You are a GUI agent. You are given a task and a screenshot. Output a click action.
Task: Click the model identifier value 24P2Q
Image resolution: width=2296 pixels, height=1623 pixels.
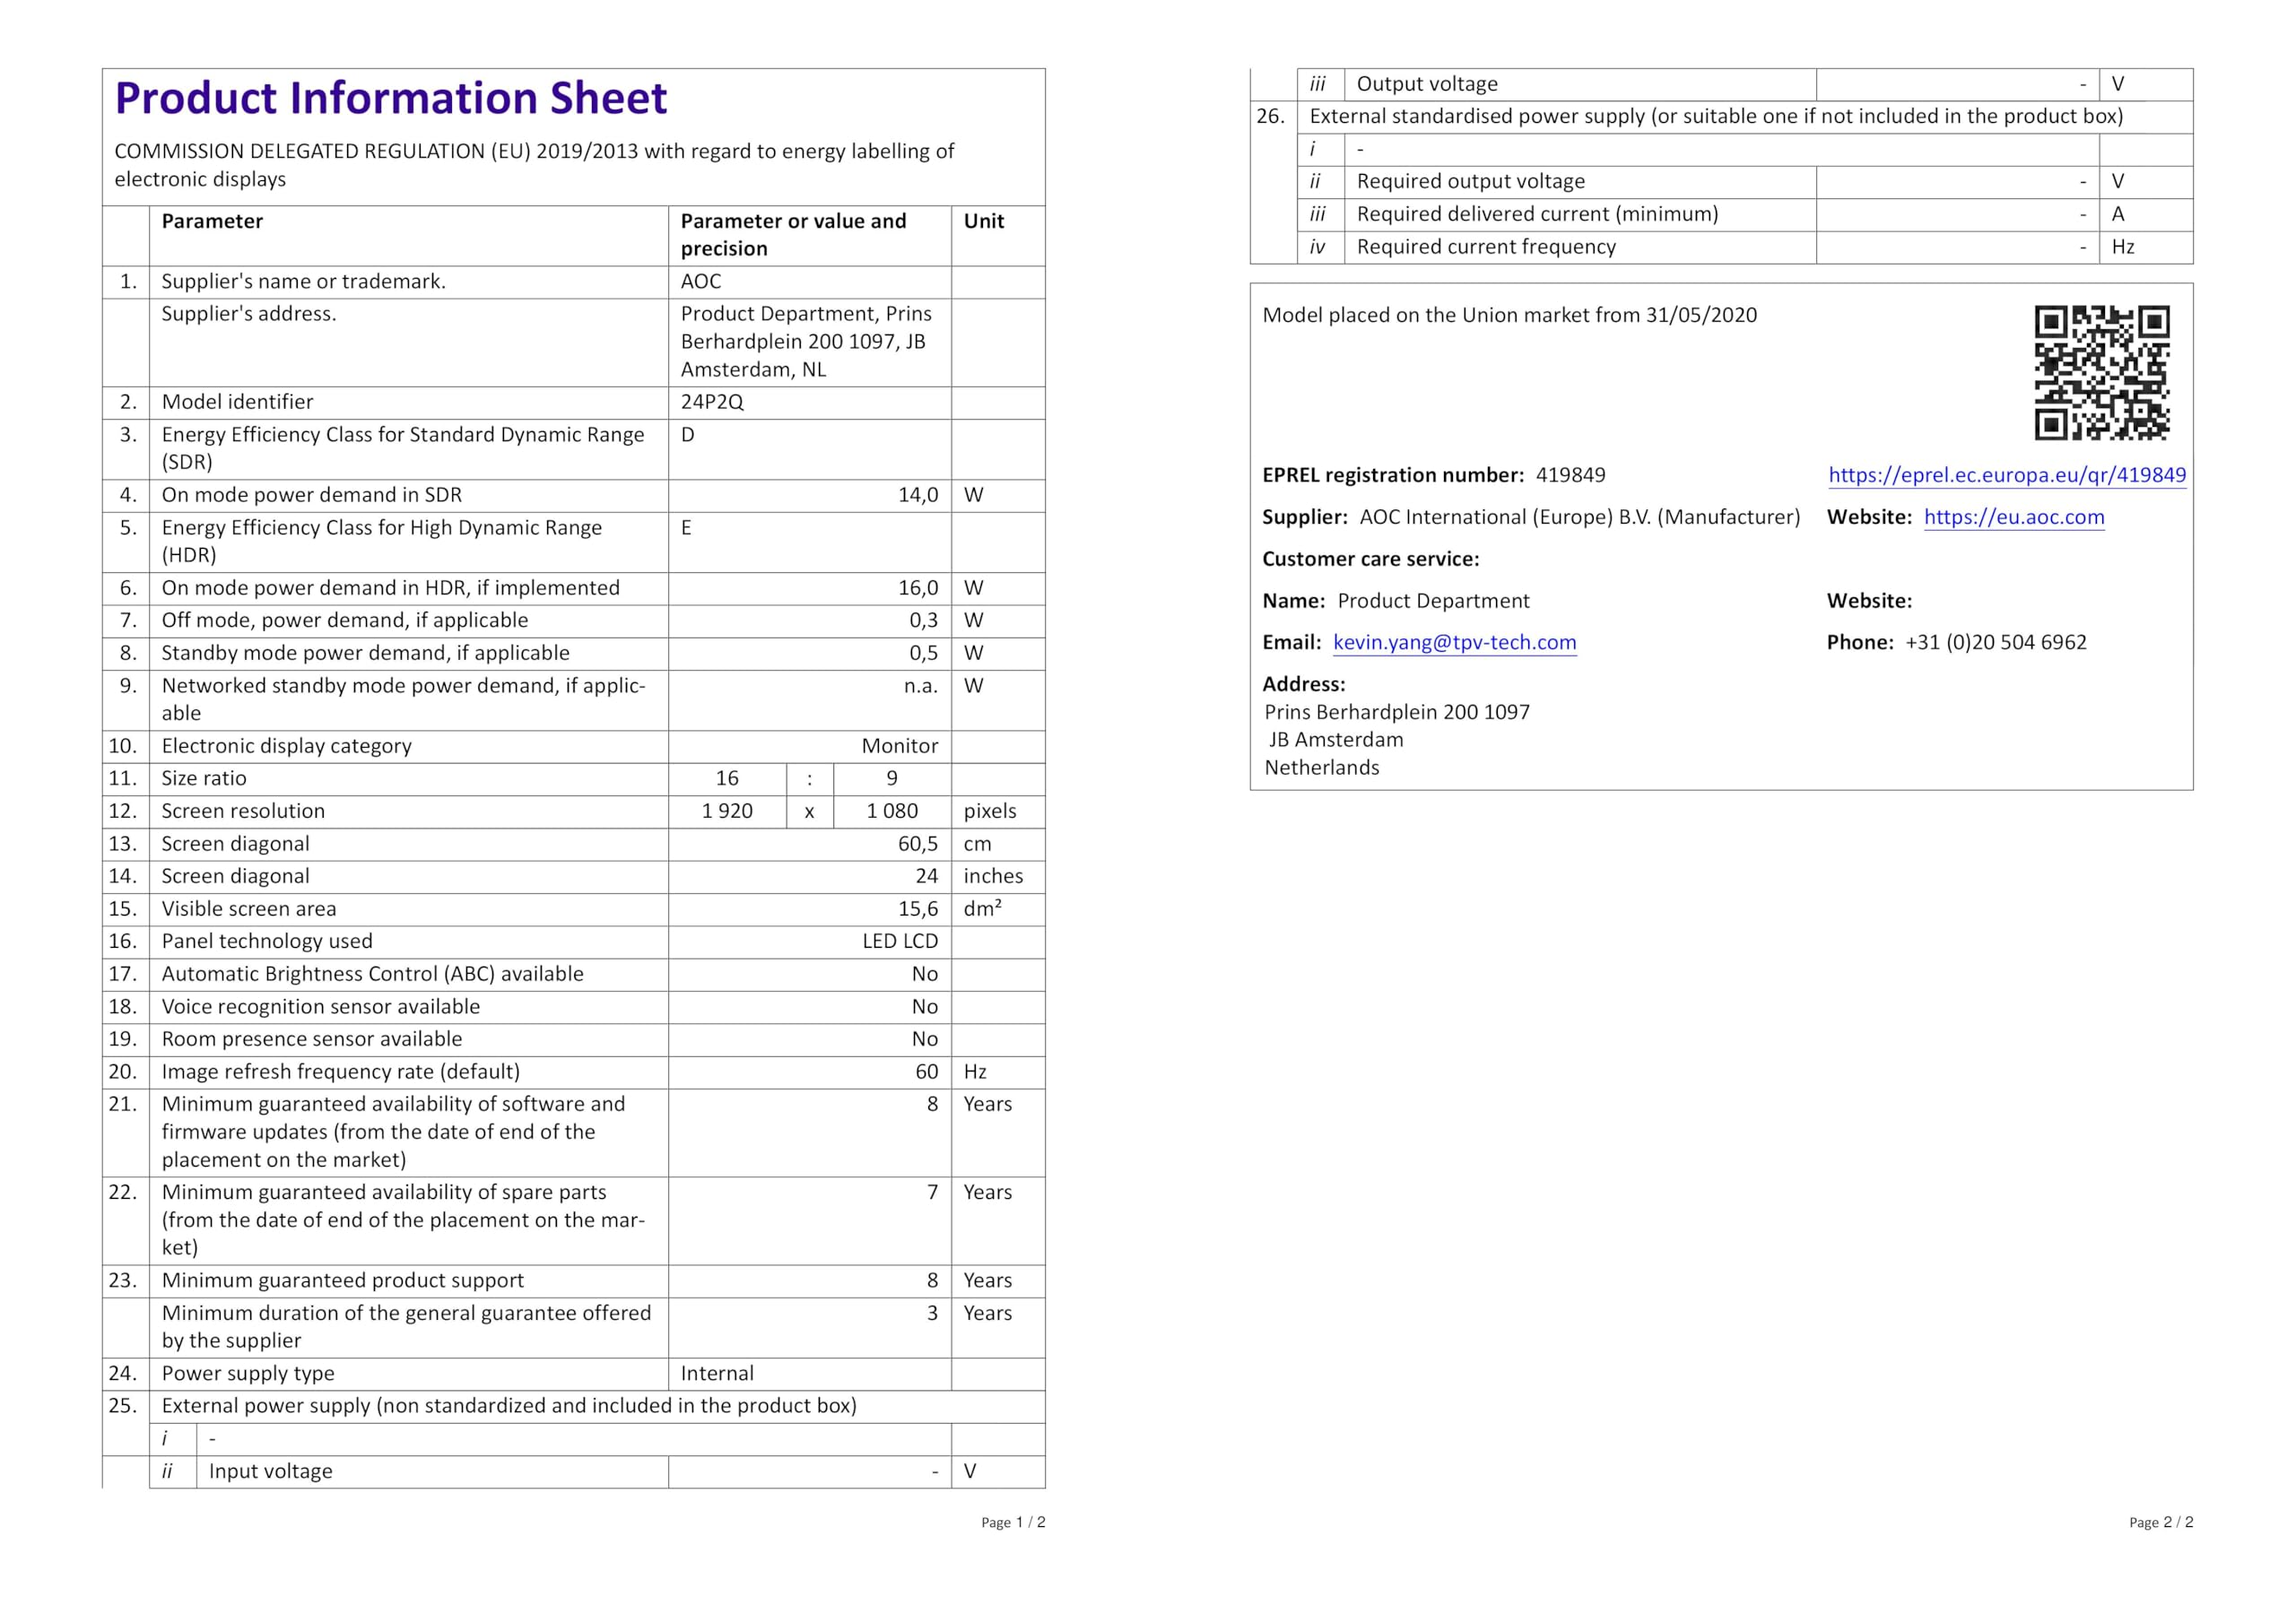[712, 402]
